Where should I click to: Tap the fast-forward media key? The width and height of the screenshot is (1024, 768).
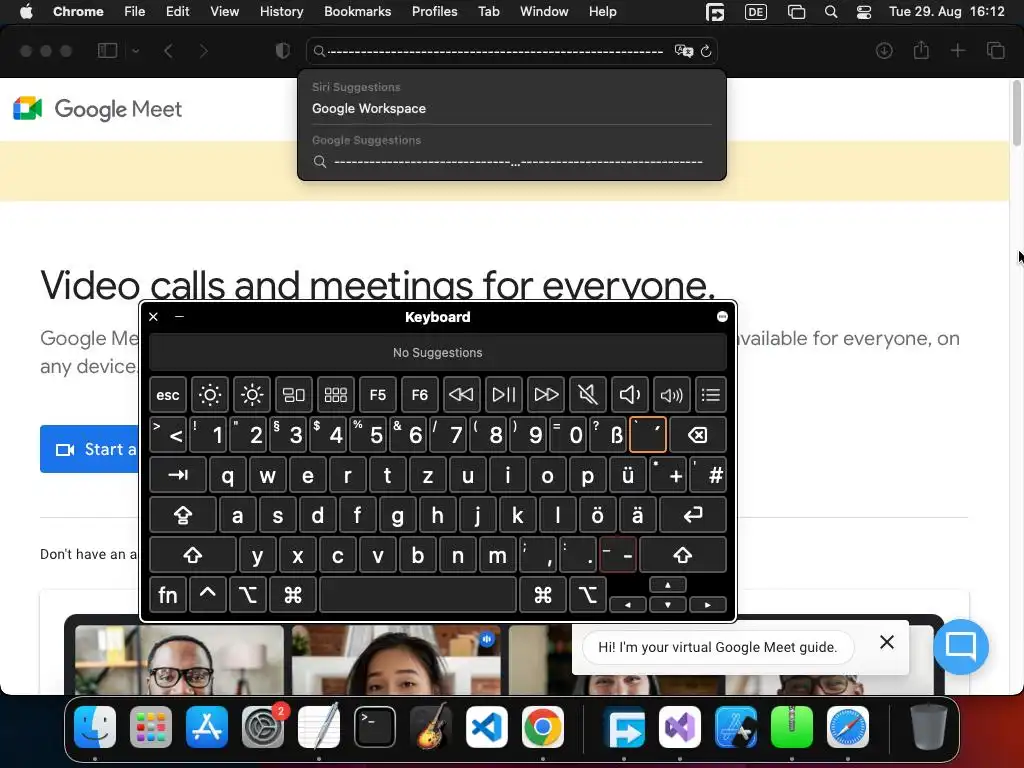546,395
